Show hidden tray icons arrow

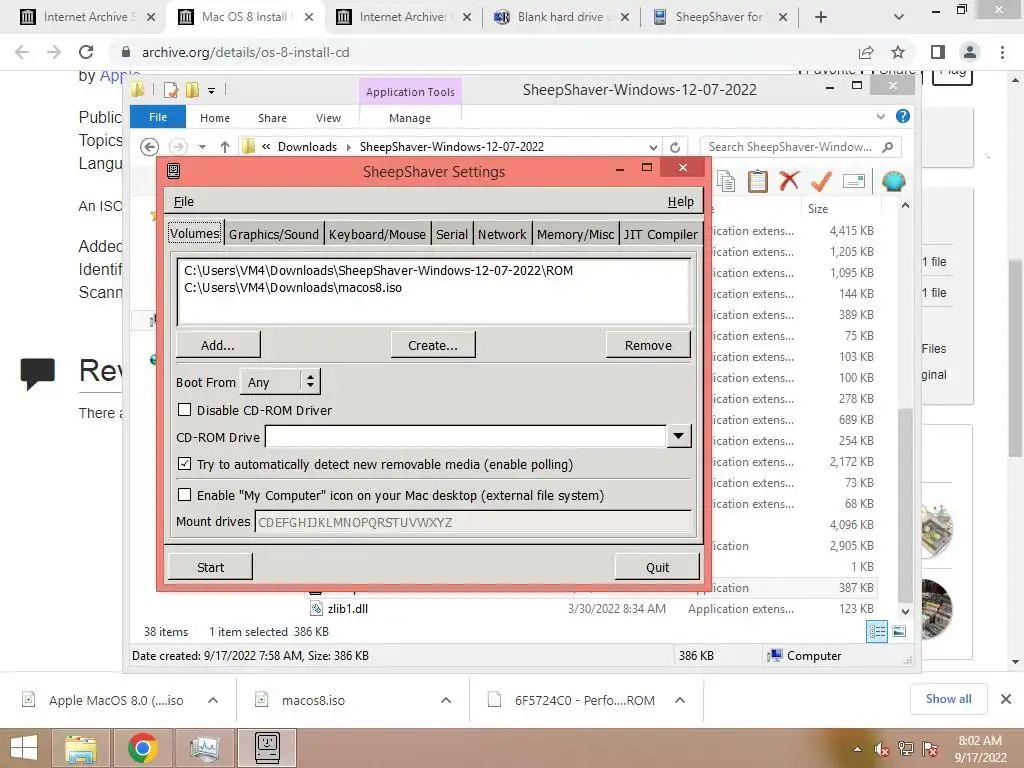857,749
